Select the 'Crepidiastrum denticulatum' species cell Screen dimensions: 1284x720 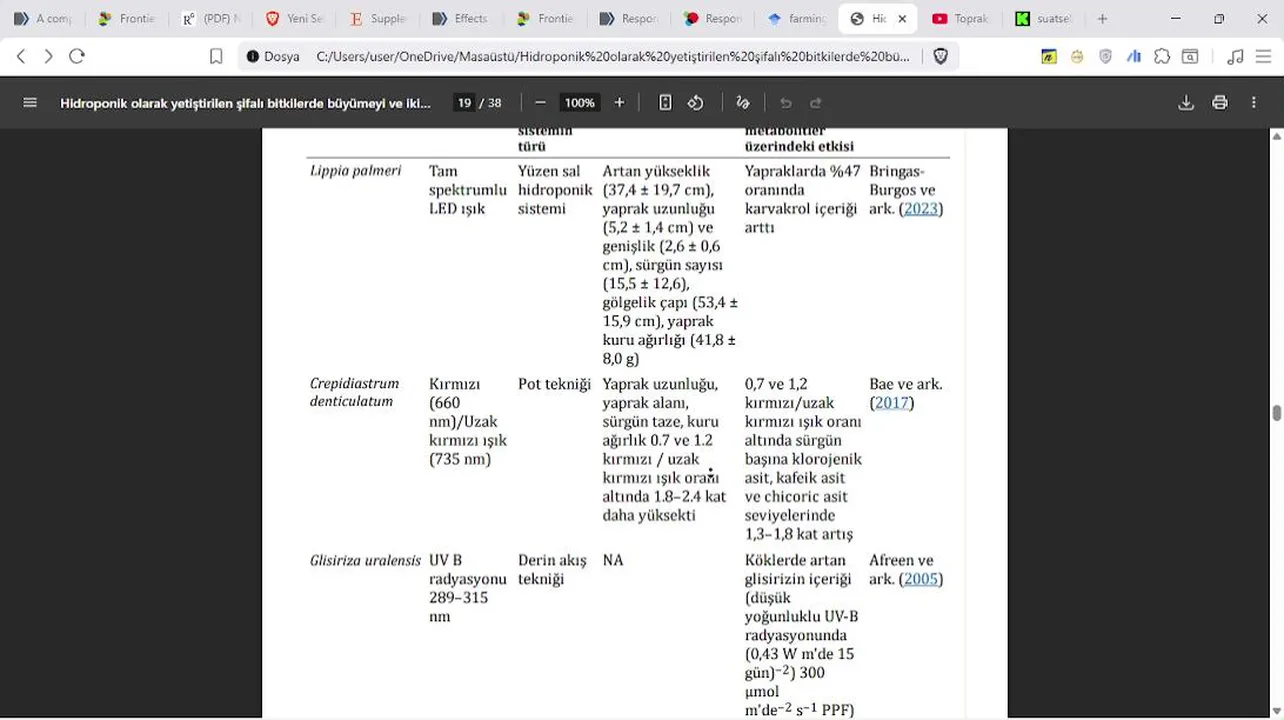point(354,393)
